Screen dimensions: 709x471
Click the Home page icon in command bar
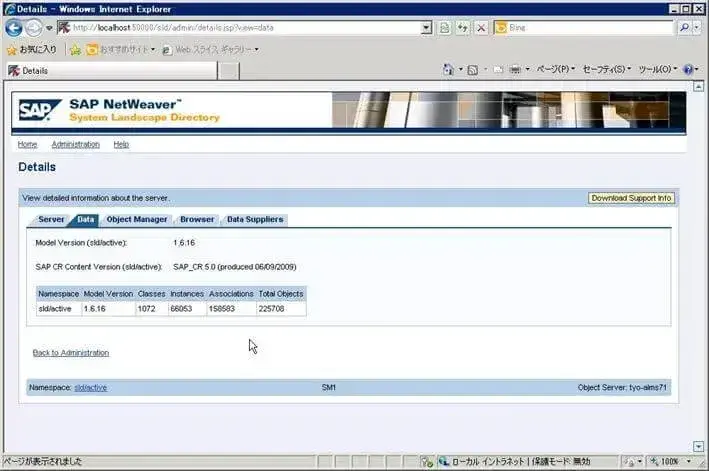(449, 70)
